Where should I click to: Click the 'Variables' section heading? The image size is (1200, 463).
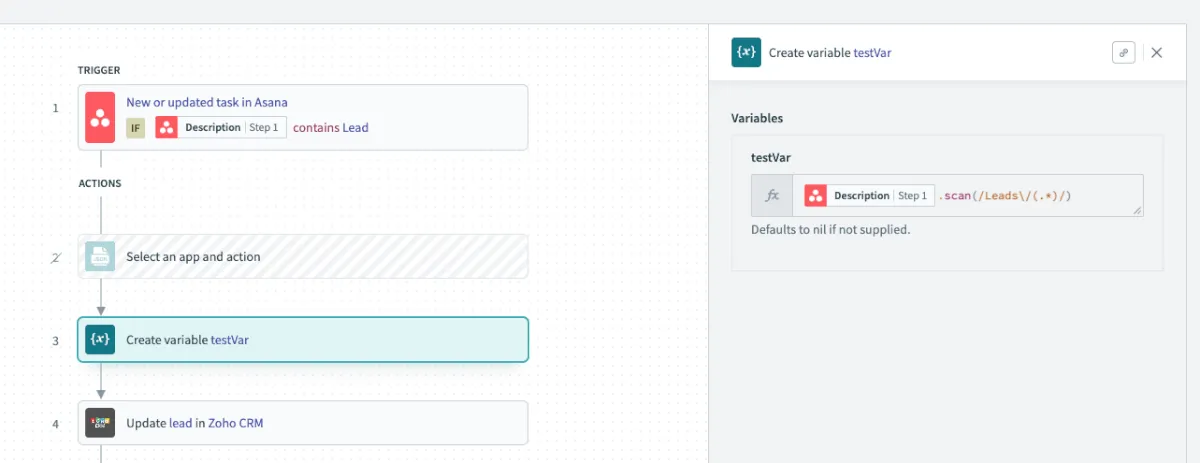pos(757,118)
